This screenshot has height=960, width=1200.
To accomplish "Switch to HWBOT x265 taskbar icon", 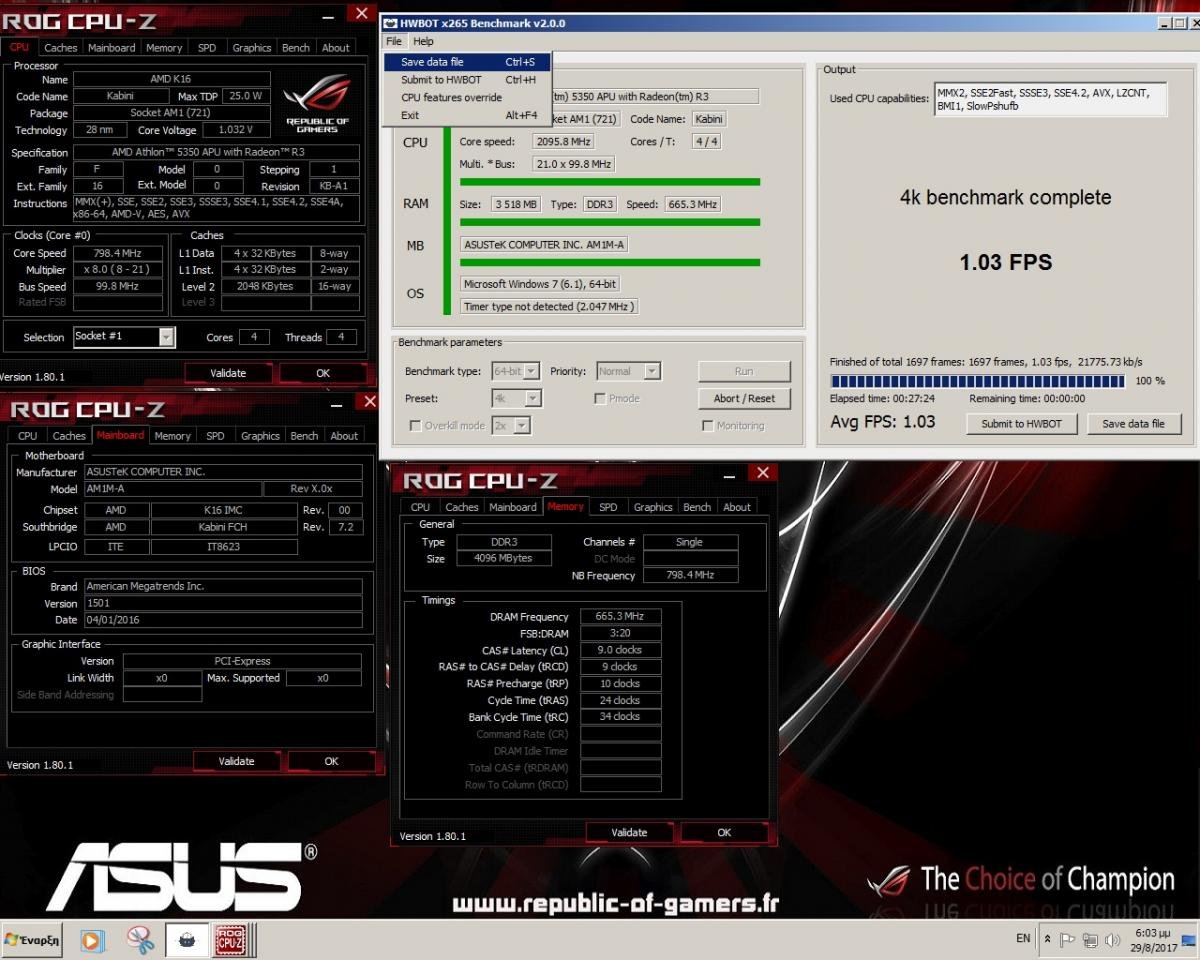I will coord(187,940).
